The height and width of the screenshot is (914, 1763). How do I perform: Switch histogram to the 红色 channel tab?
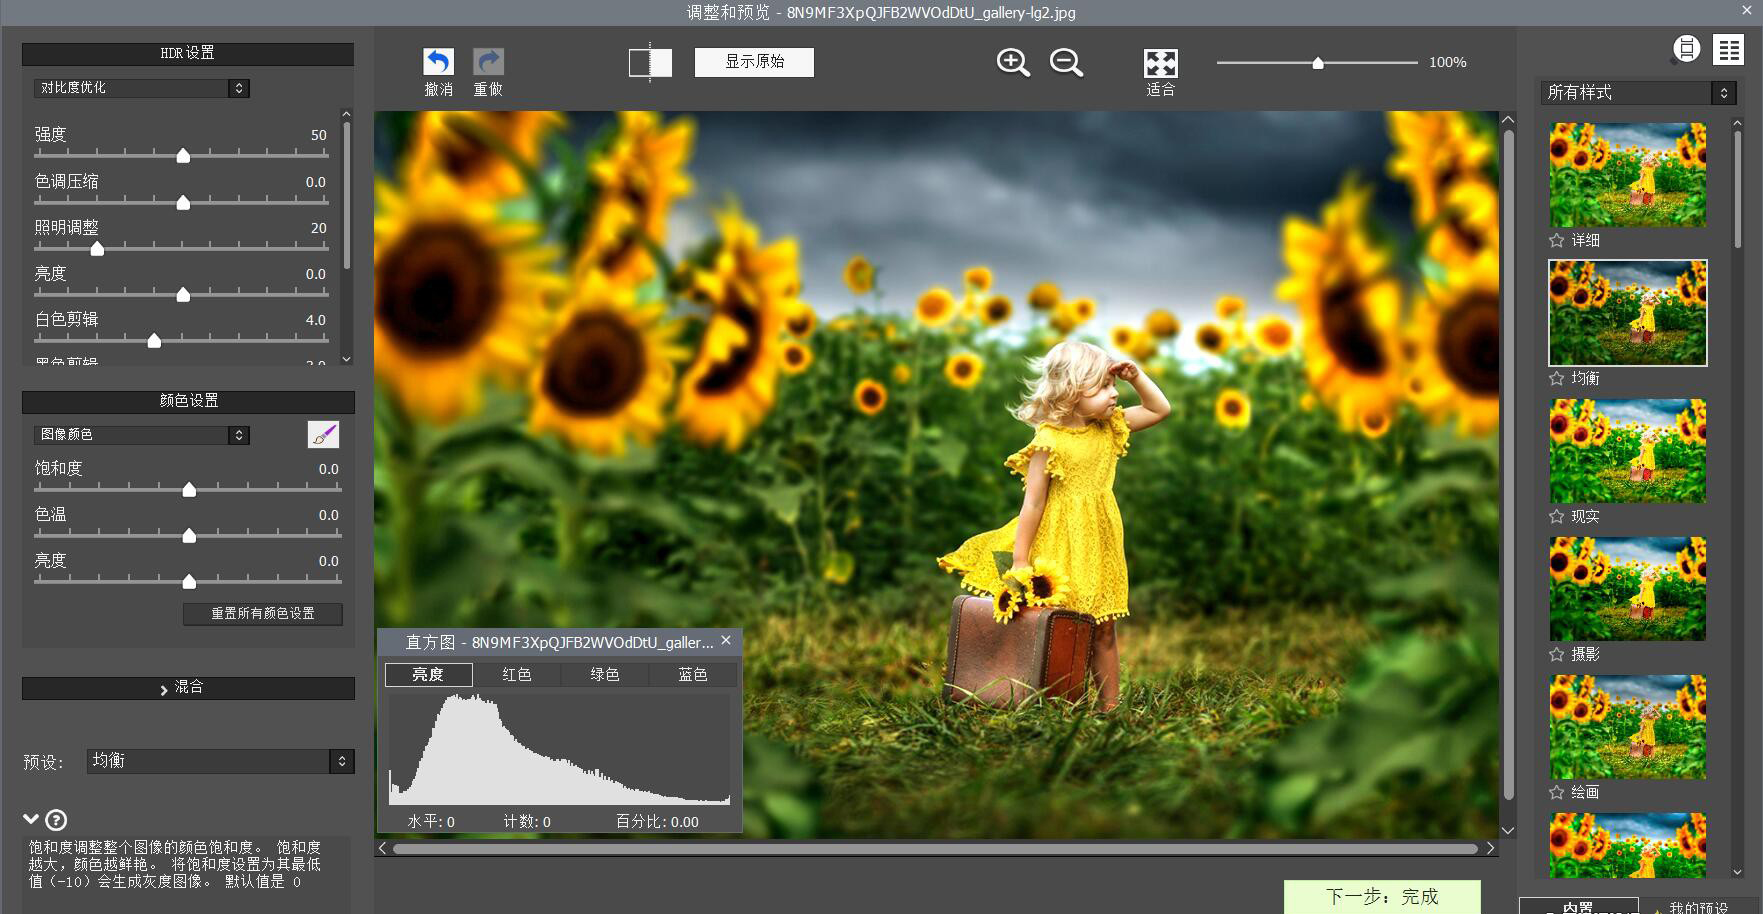coord(516,674)
